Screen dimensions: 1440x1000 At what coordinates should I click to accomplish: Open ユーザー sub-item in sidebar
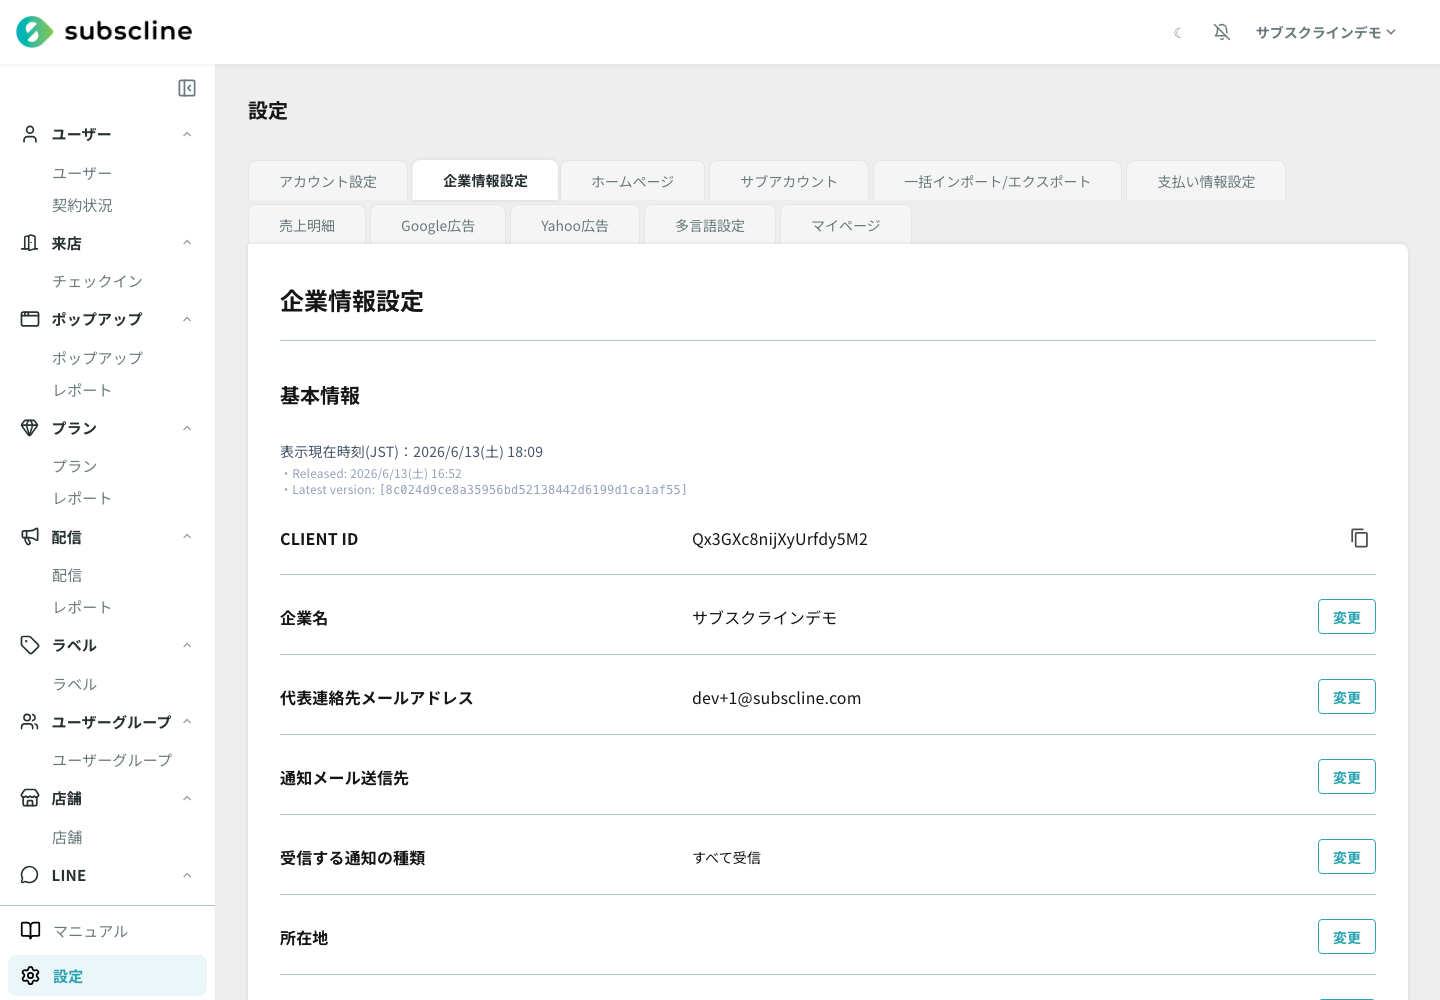[x=82, y=173]
